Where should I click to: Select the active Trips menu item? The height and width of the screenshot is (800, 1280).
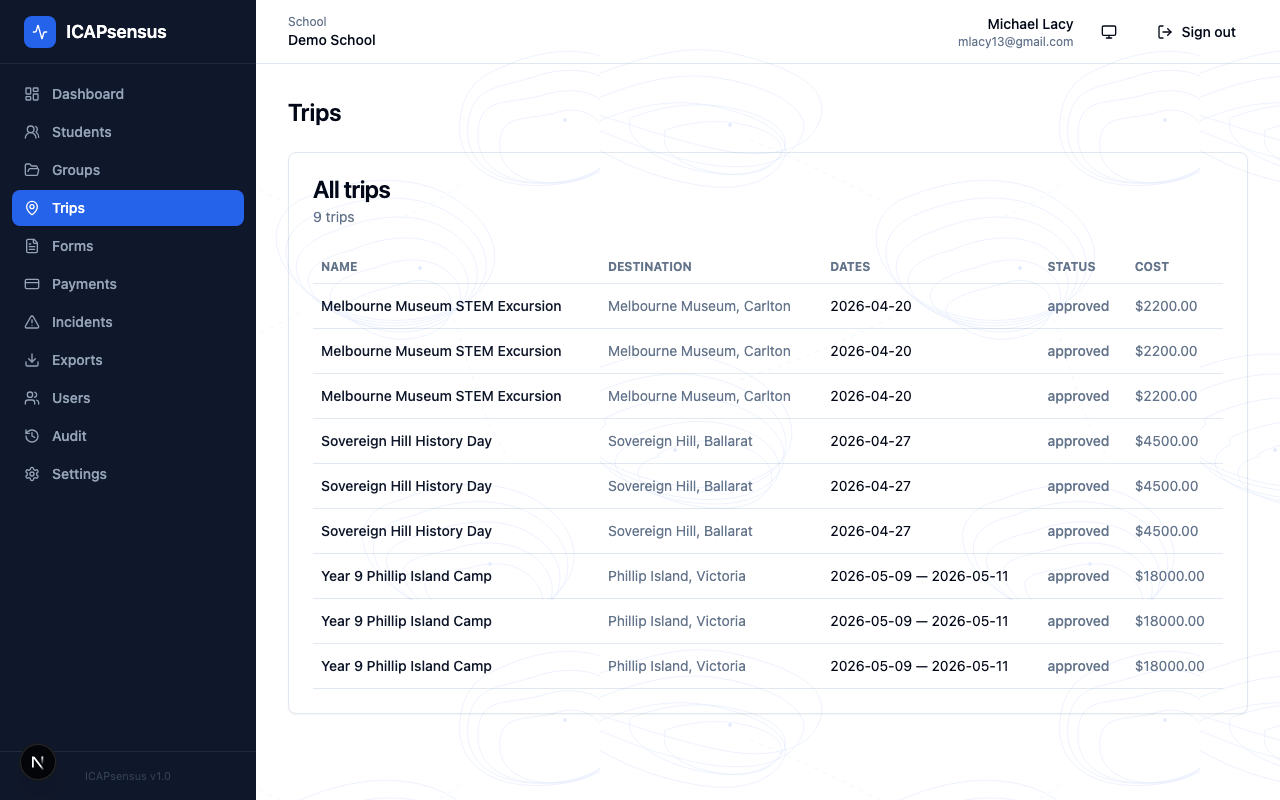[128, 208]
